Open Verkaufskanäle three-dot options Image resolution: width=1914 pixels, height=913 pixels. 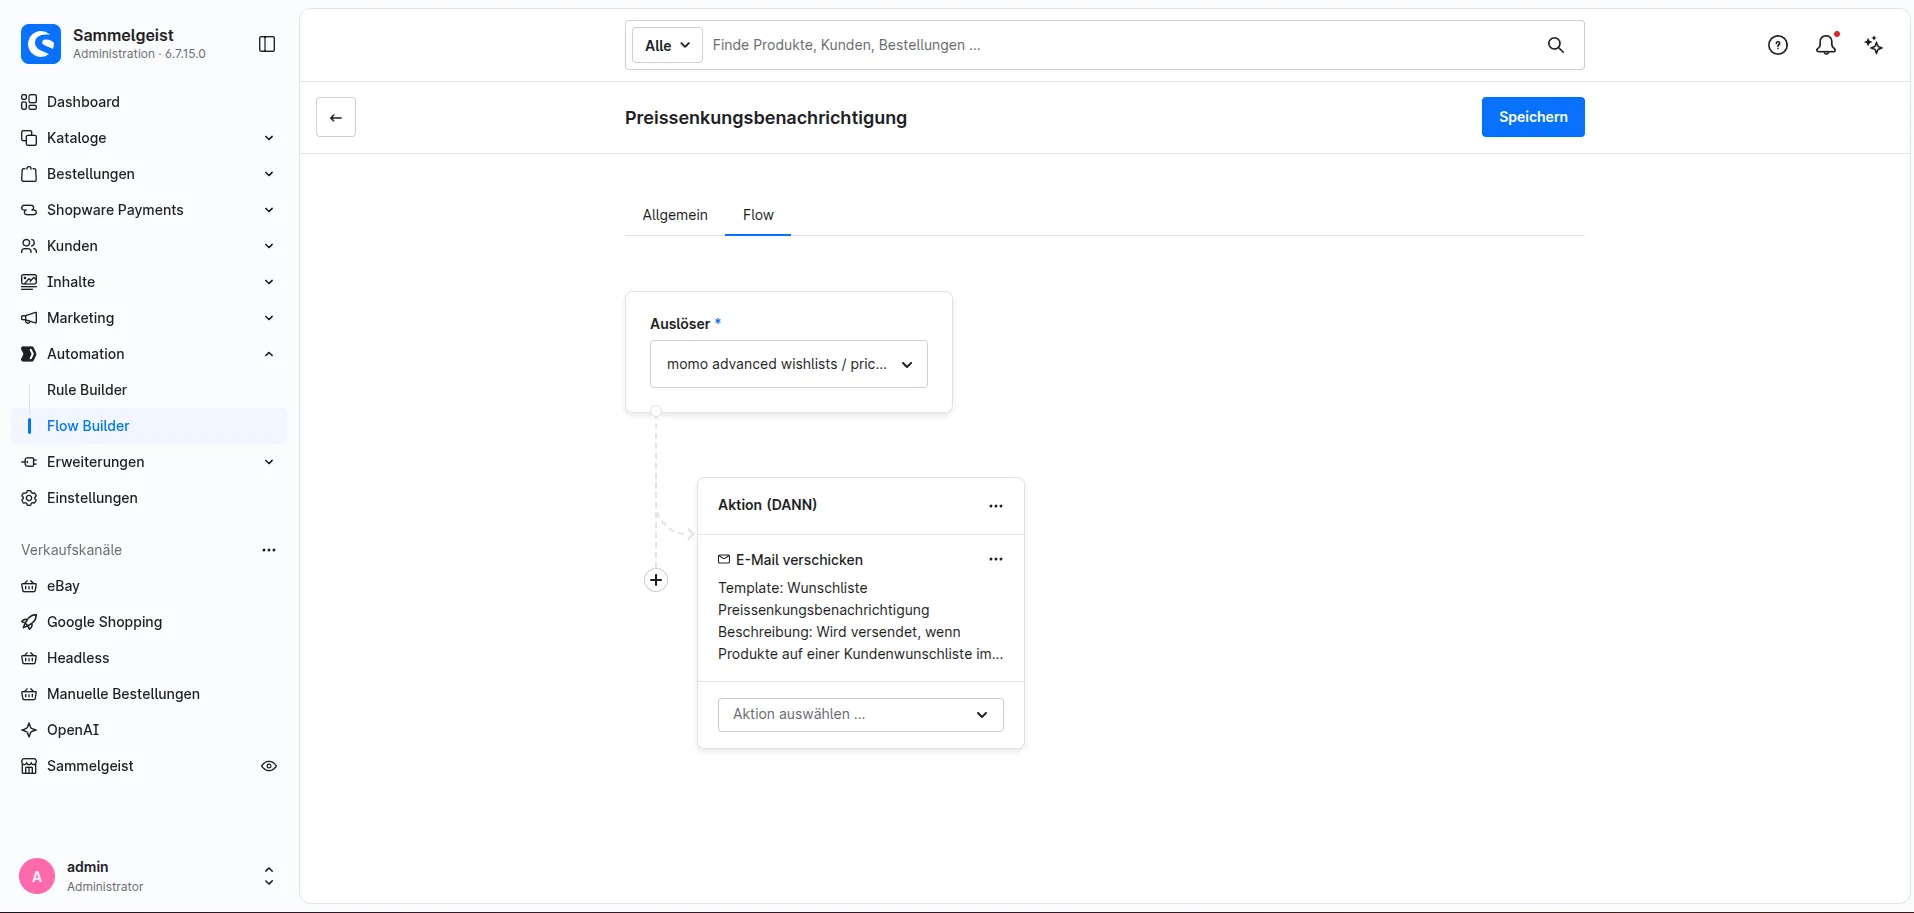coord(269,550)
